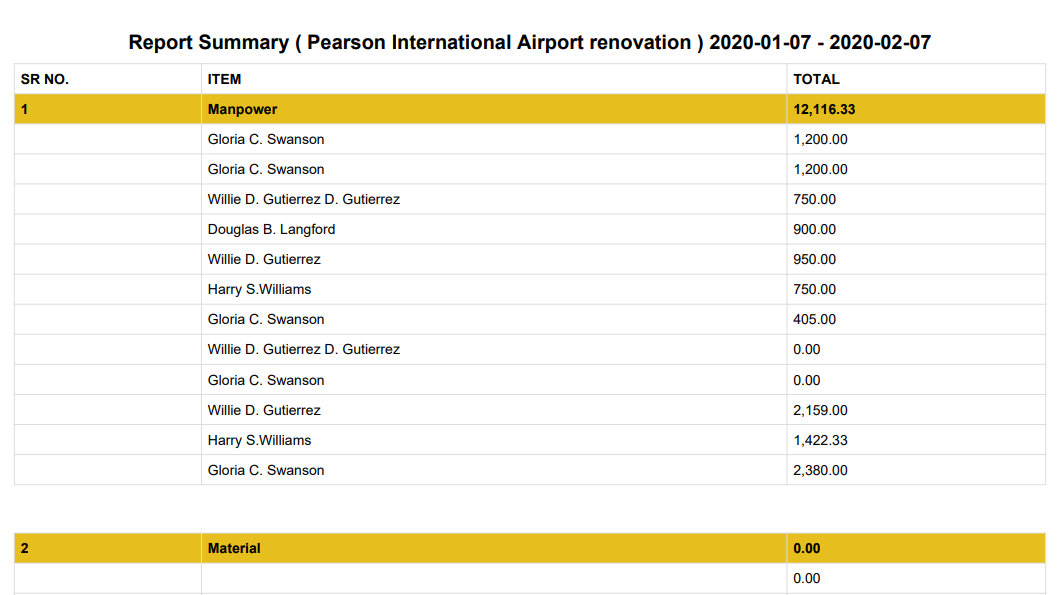The width and height of the screenshot is (1062, 595).
Task: Select the TOTAL column header
Action: (x=816, y=79)
